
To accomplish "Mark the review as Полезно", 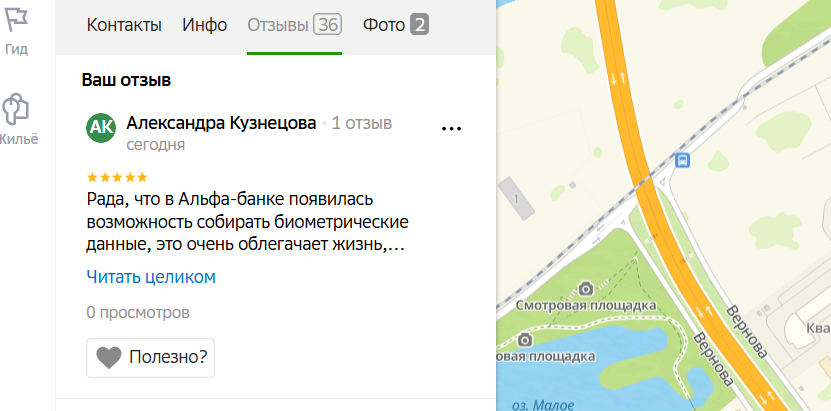I will pos(151,358).
